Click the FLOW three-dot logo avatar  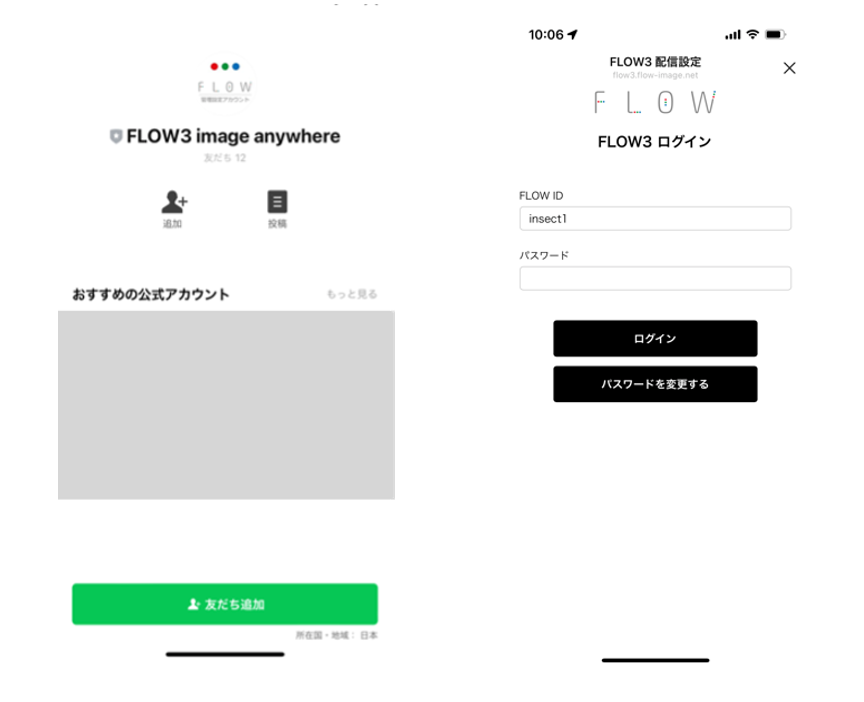coord(225,80)
